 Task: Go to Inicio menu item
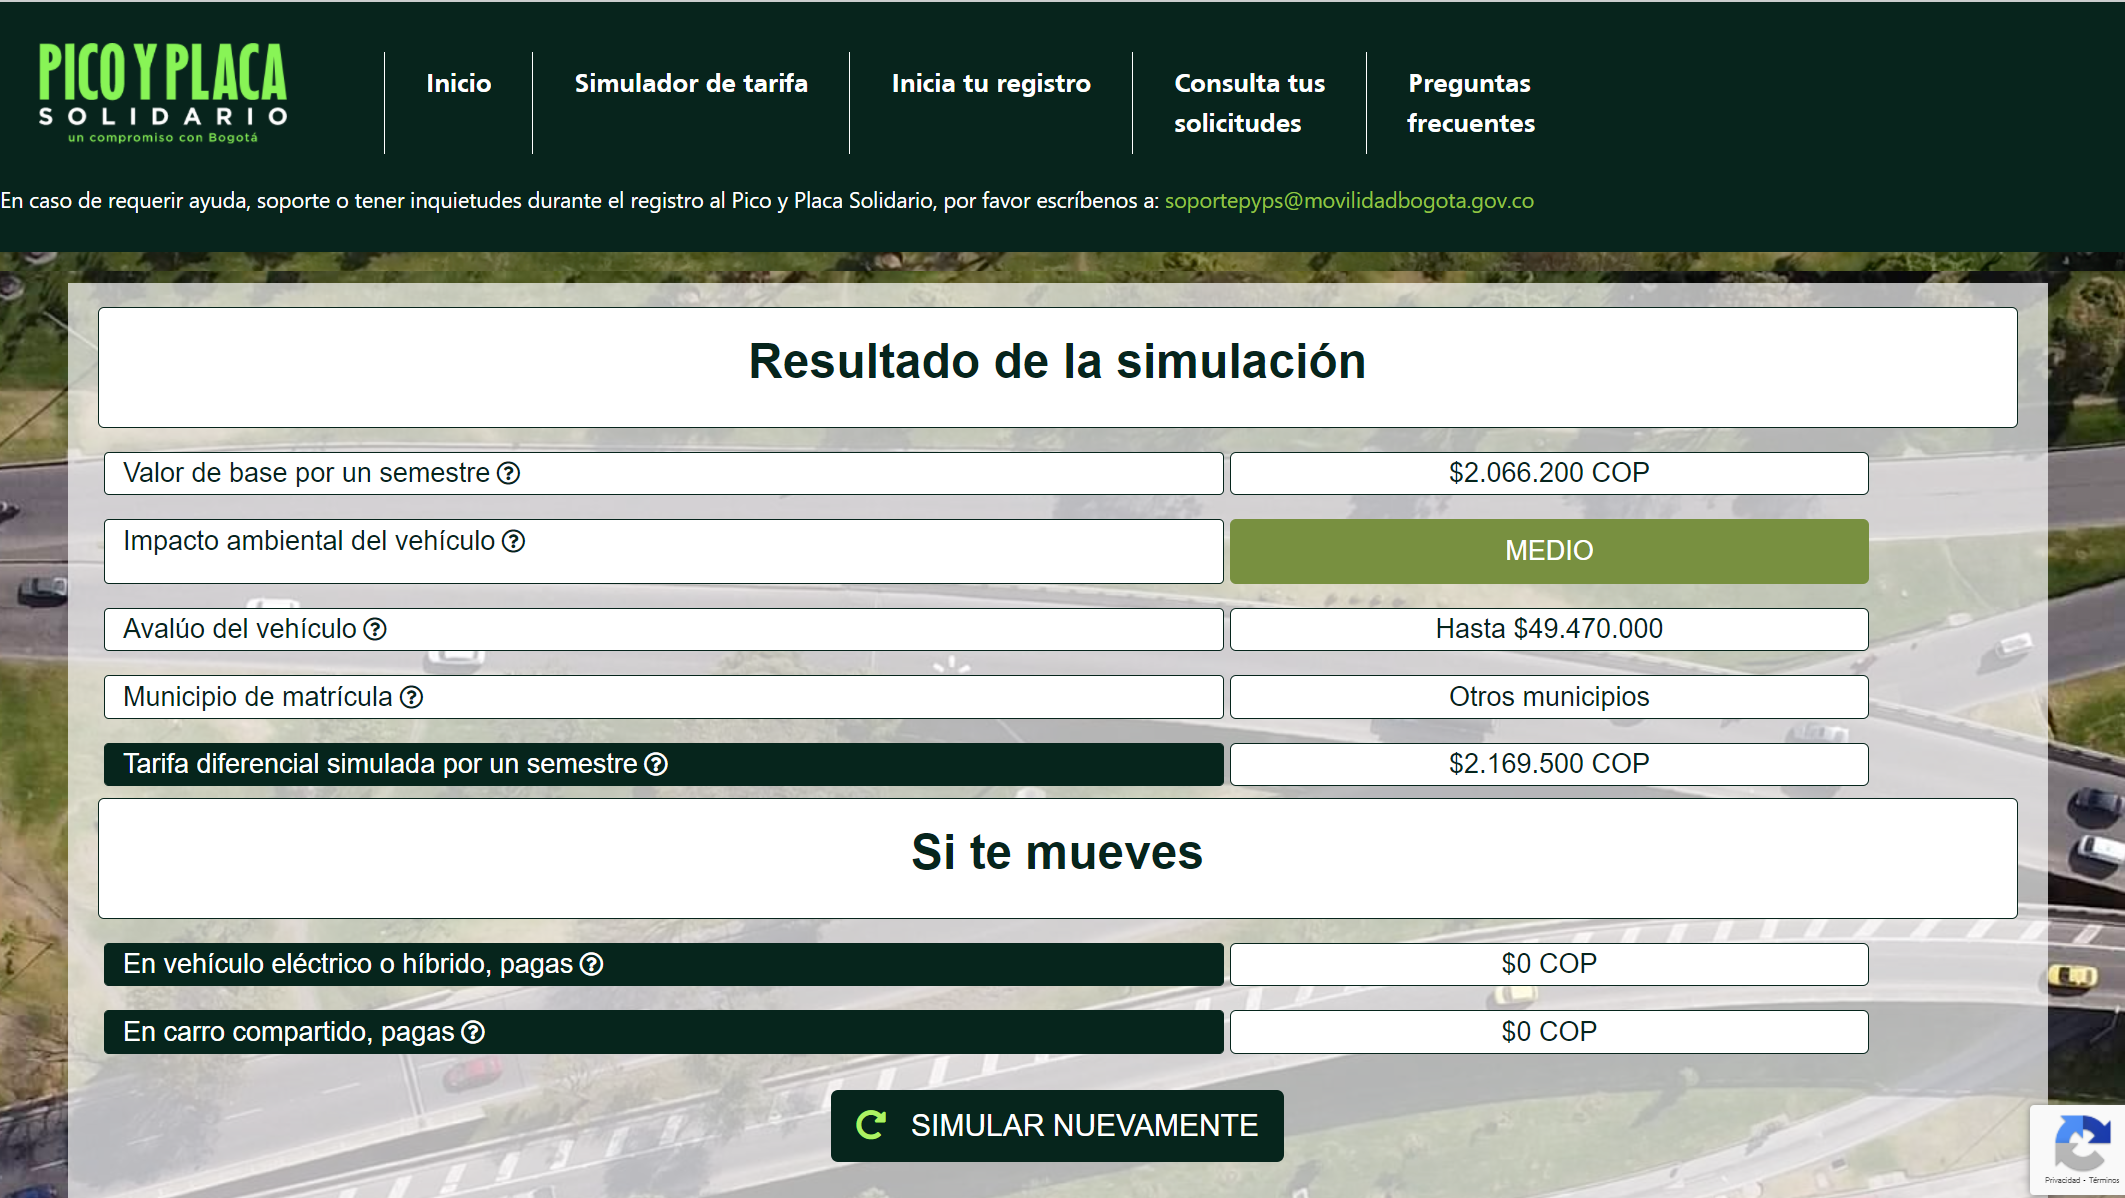[458, 83]
